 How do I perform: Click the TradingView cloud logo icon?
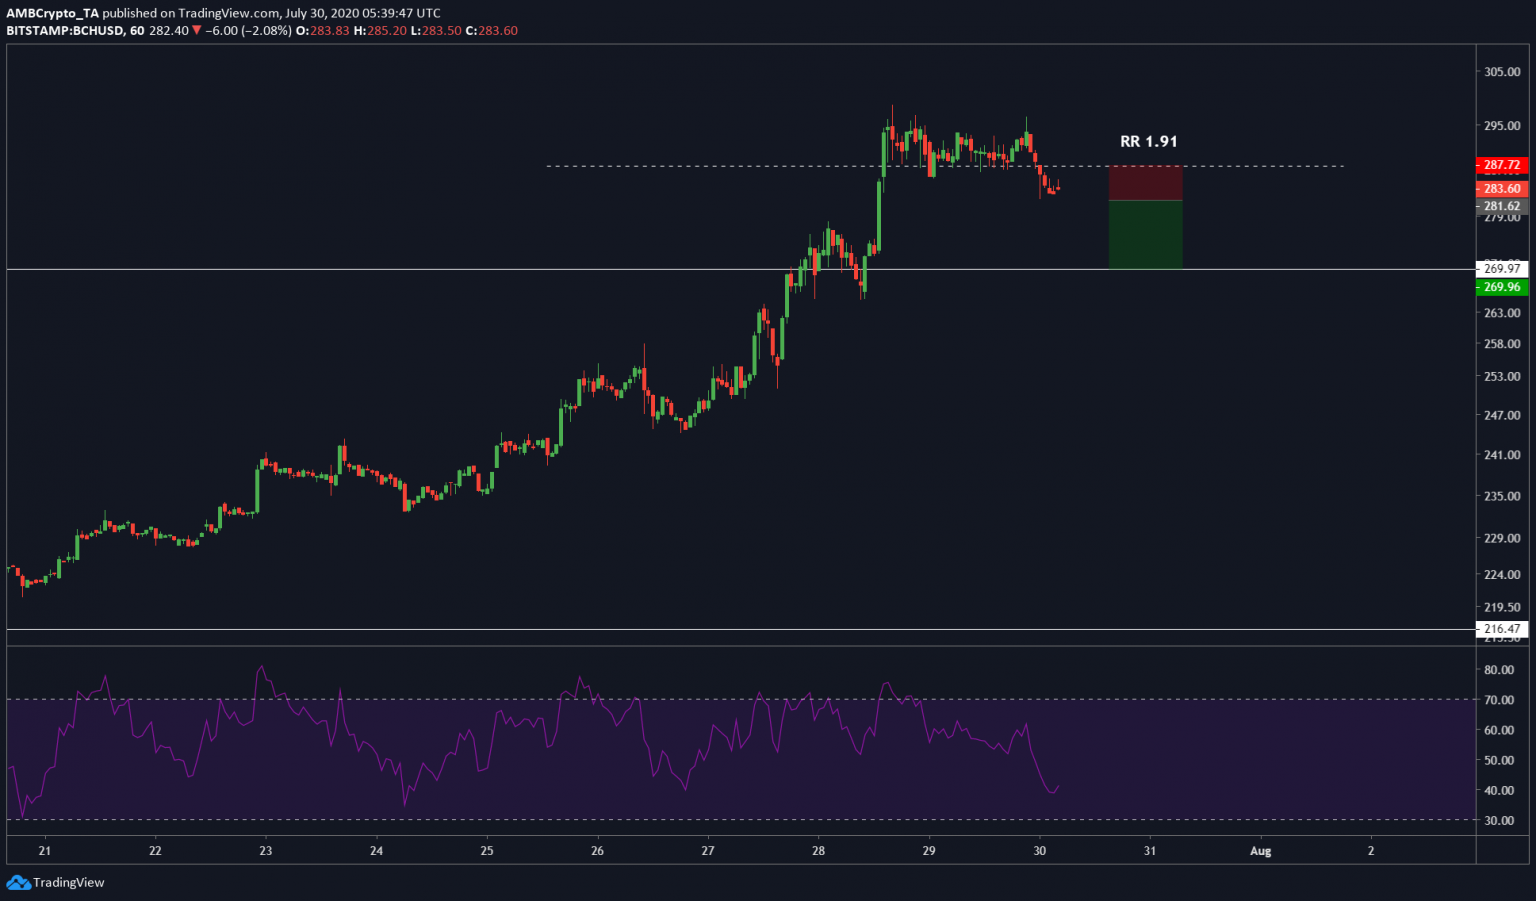[x=18, y=882]
